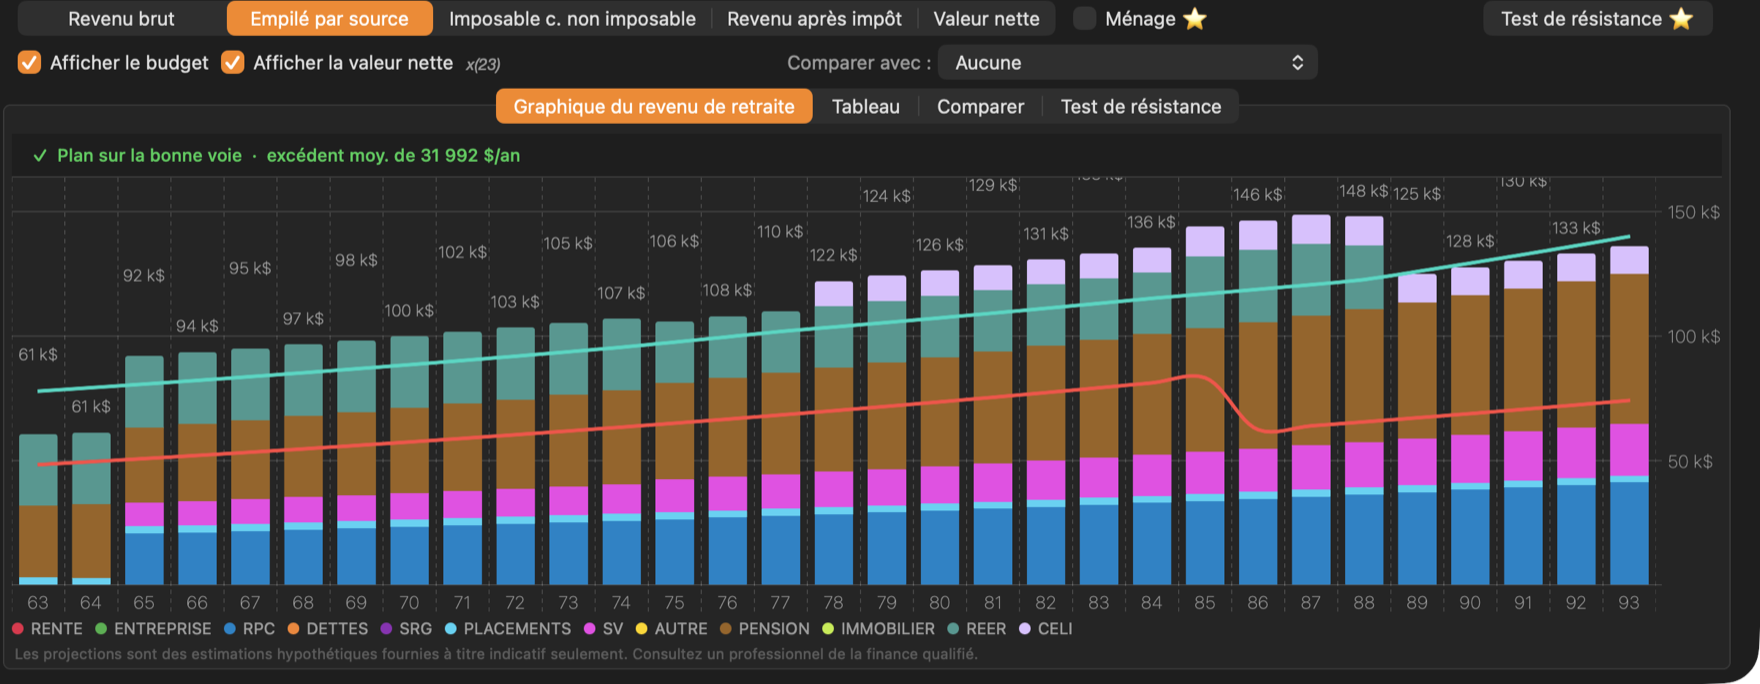Image resolution: width=1760 pixels, height=684 pixels.
Task: Click the SV magenta legend dot
Action: pos(590,629)
